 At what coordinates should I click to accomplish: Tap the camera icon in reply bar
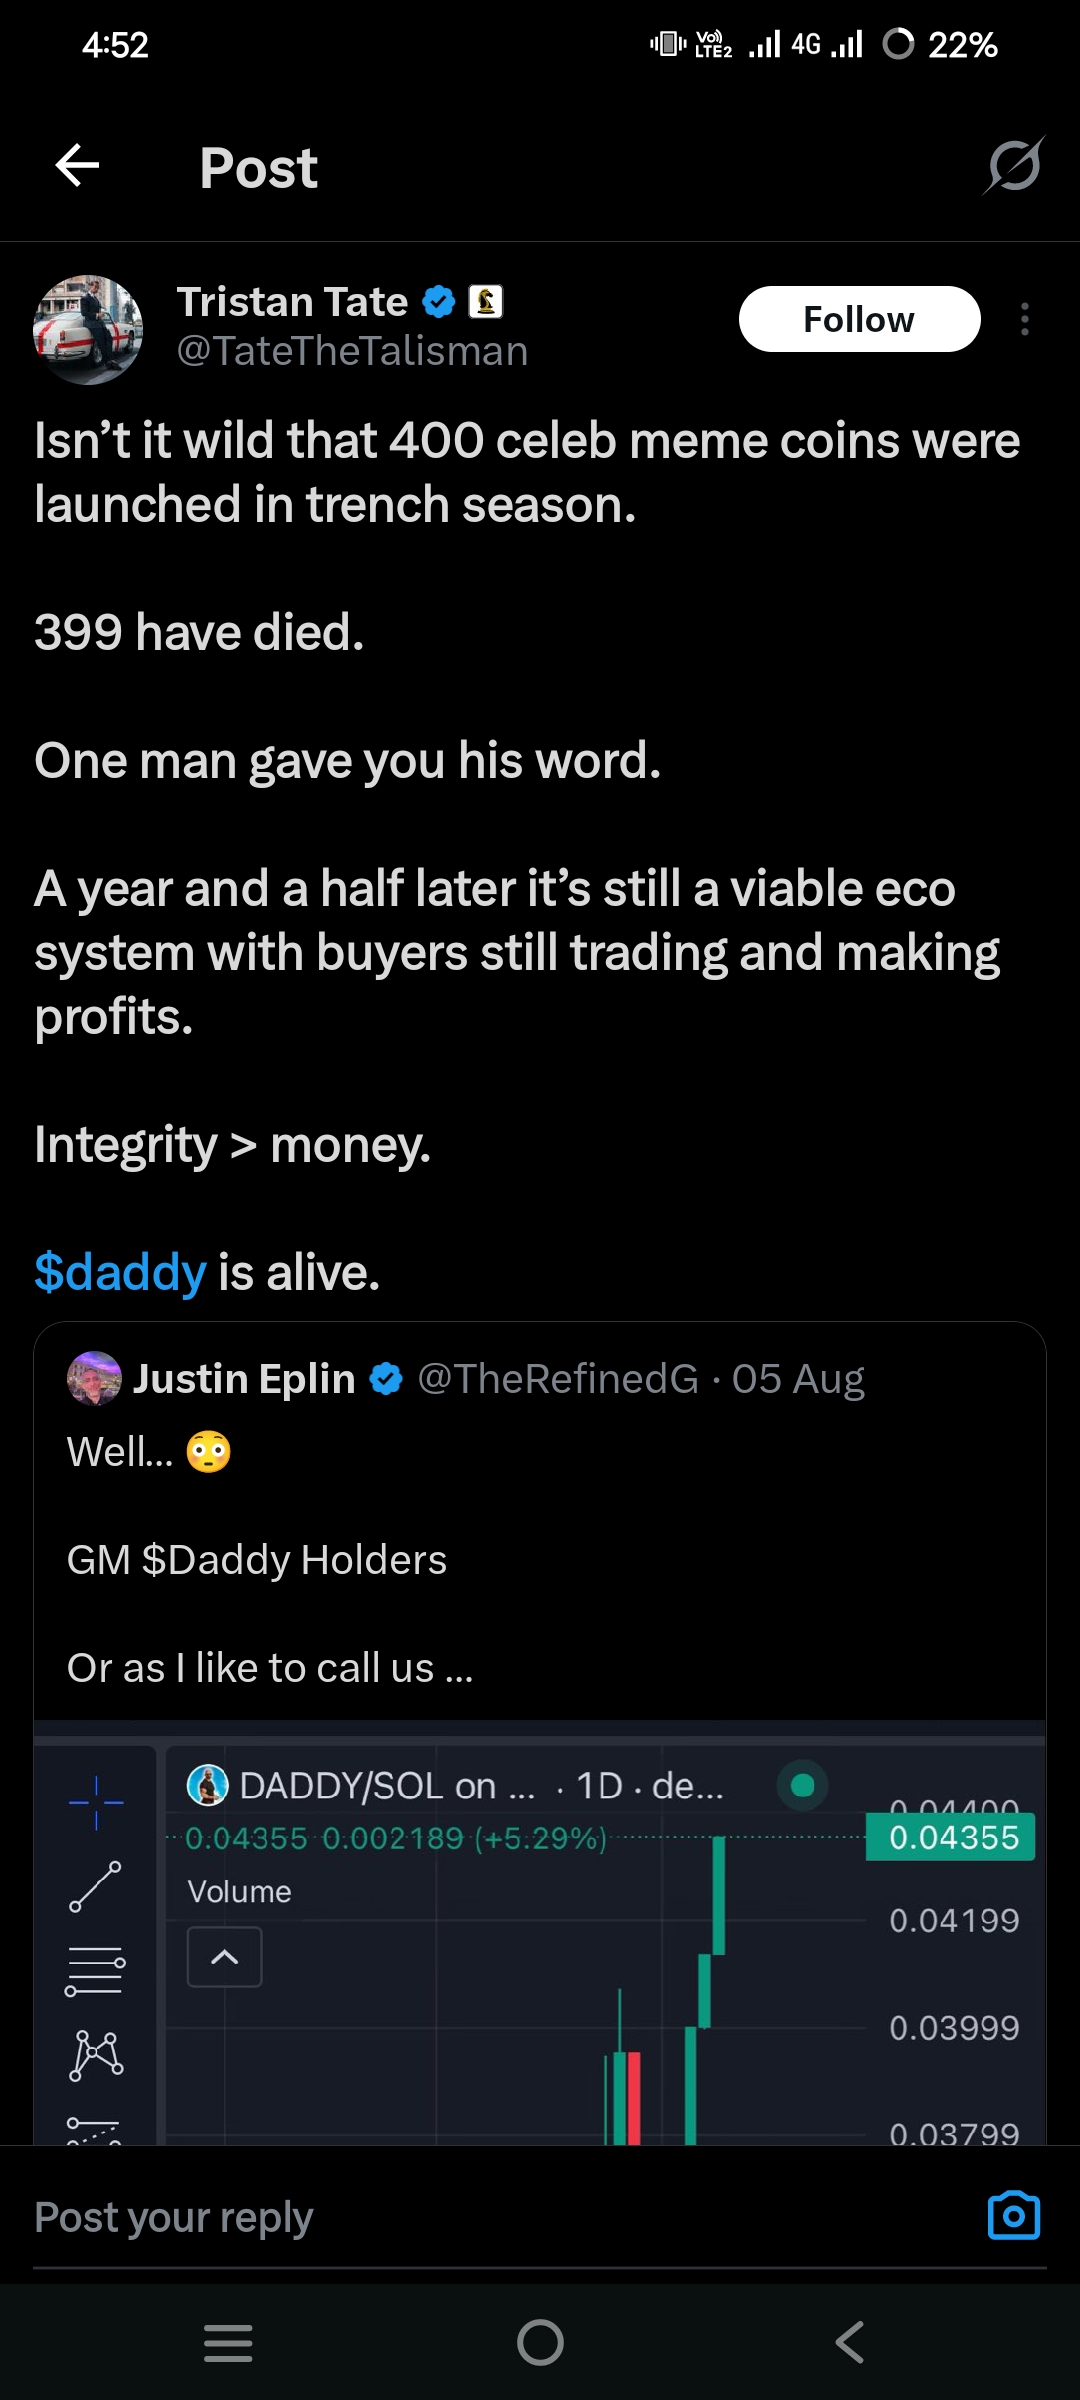[1013, 2216]
